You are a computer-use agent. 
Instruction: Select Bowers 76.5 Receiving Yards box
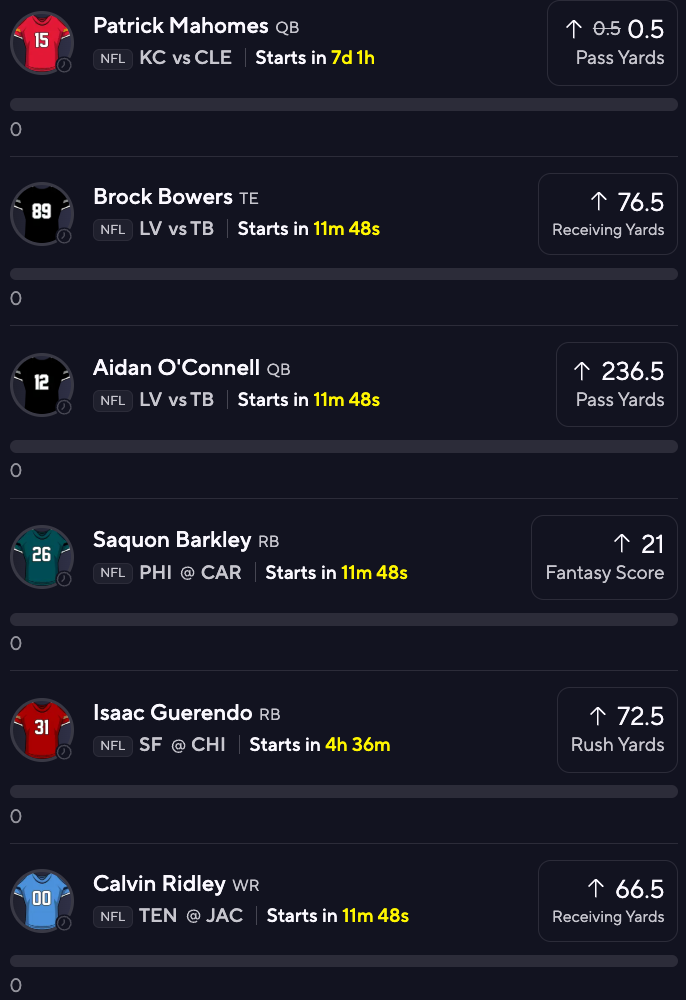click(608, 214)
